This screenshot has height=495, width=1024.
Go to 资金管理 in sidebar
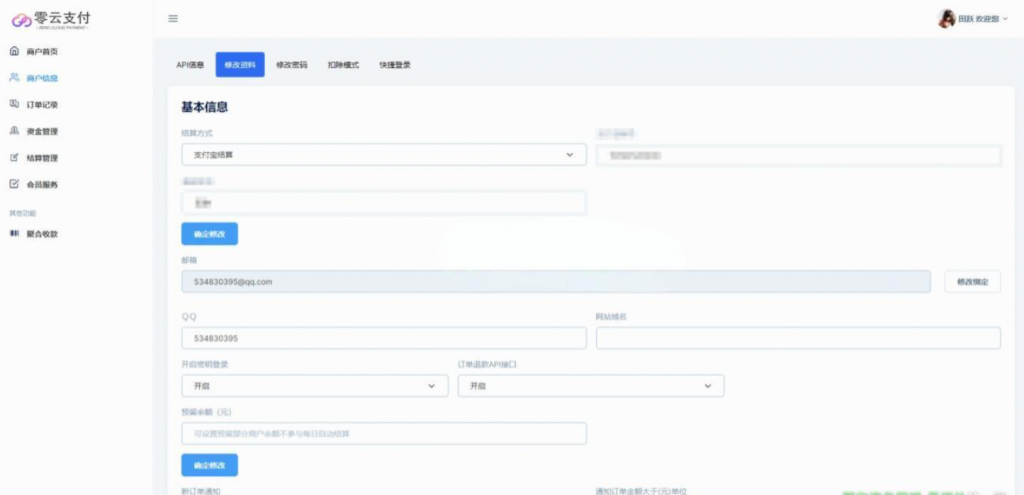(x=41, y=131)
